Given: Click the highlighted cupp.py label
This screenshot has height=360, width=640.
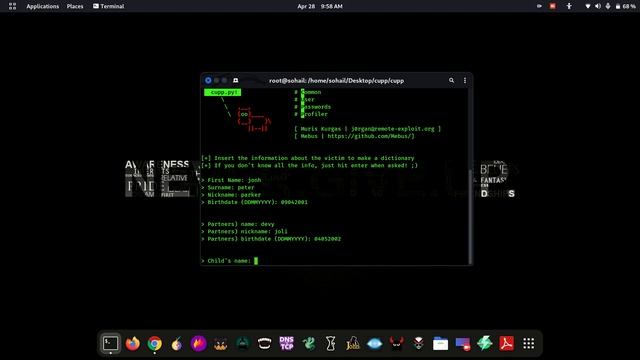Looking at the screenshot, I should [x=222, y=92].
